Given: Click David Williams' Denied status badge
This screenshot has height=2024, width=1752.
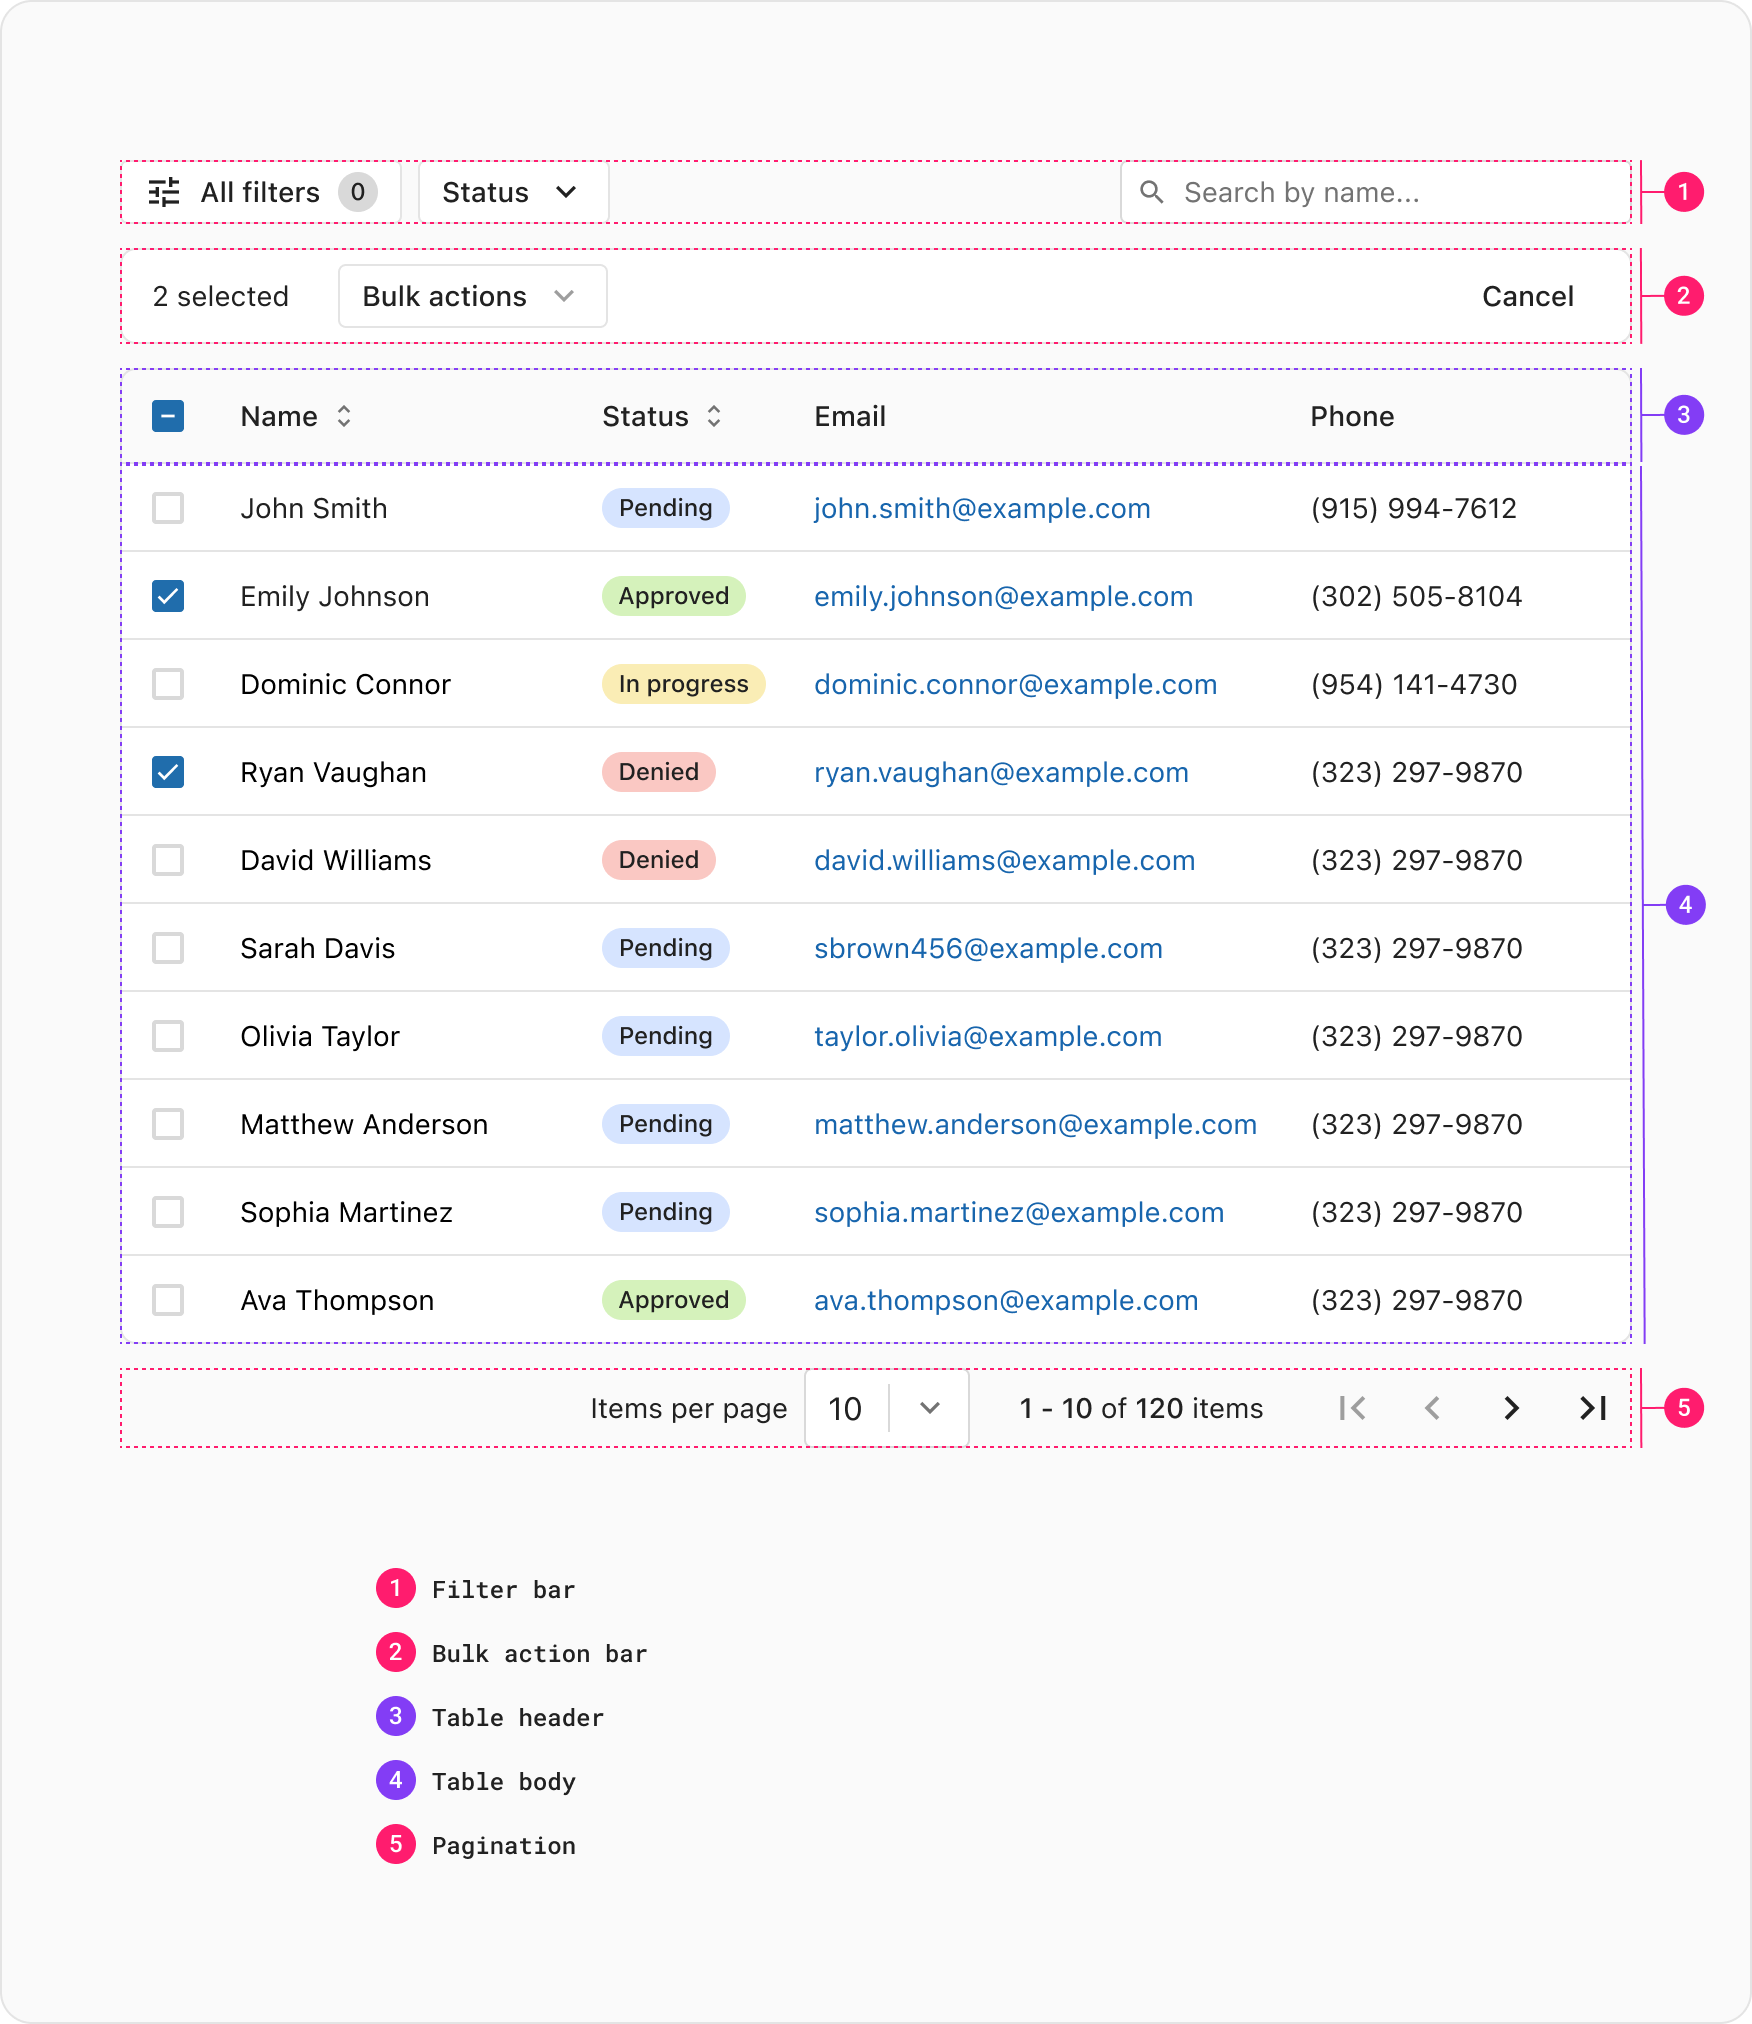Looking at the screenshot, I should coord(659,860).
